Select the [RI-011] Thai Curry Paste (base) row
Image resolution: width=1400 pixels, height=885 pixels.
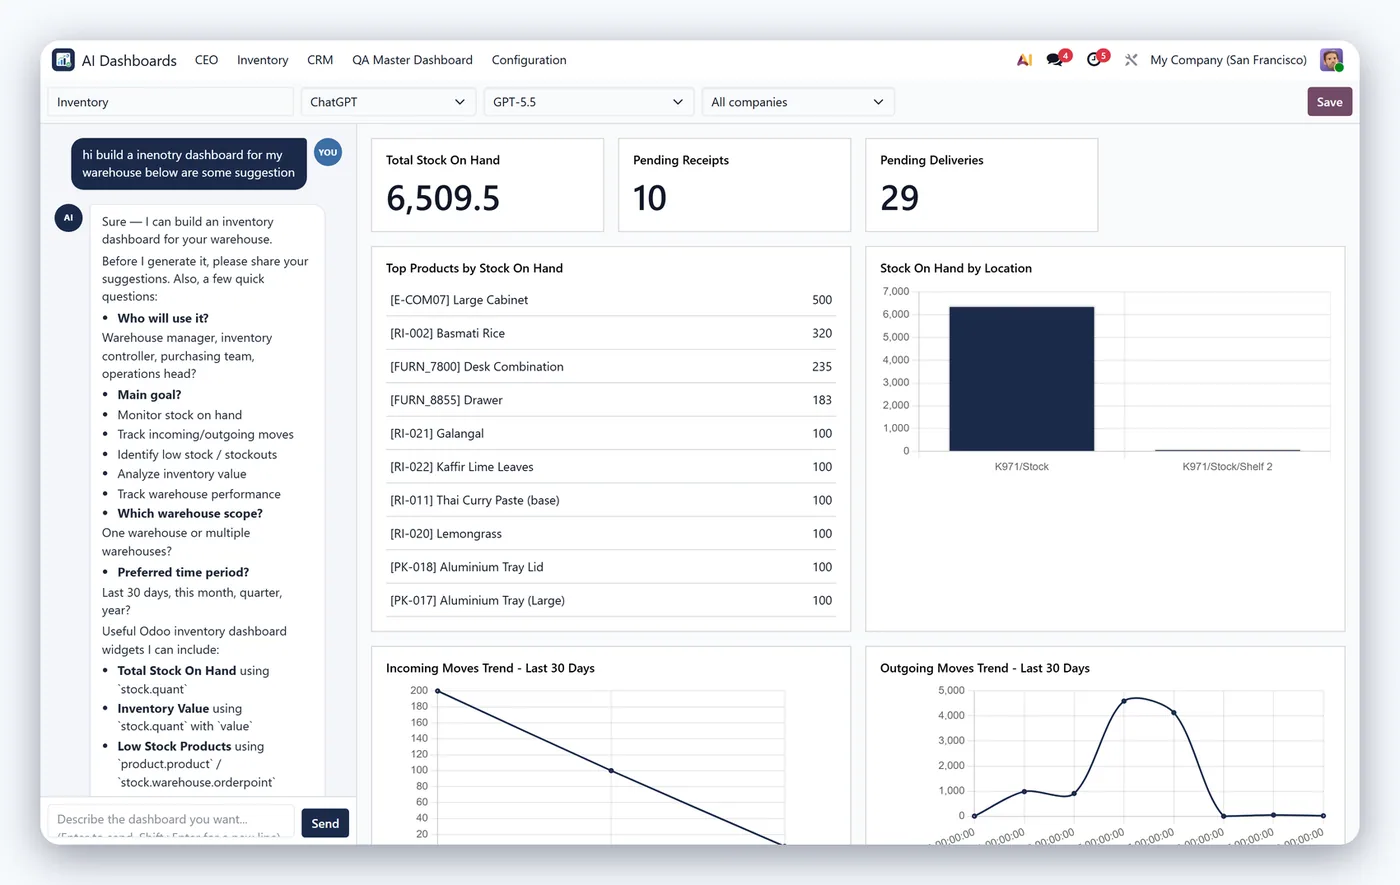[611, 500]
